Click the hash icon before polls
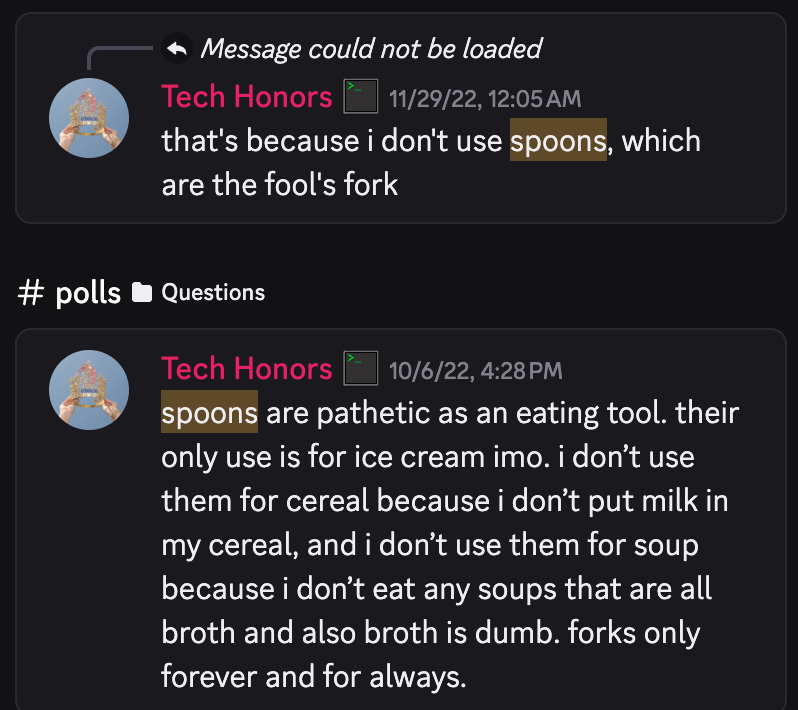 pyautogui.click(x=32, y=293)
